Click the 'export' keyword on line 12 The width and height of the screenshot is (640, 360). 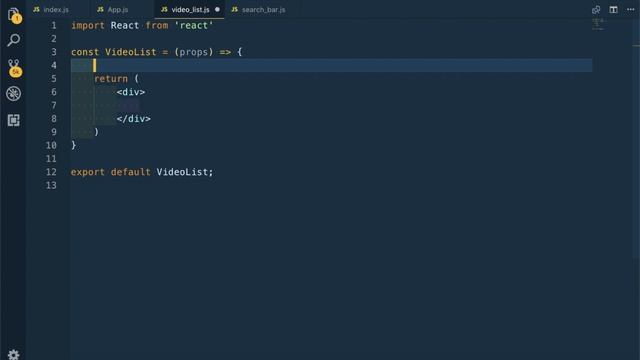click(x=88, y=172)
